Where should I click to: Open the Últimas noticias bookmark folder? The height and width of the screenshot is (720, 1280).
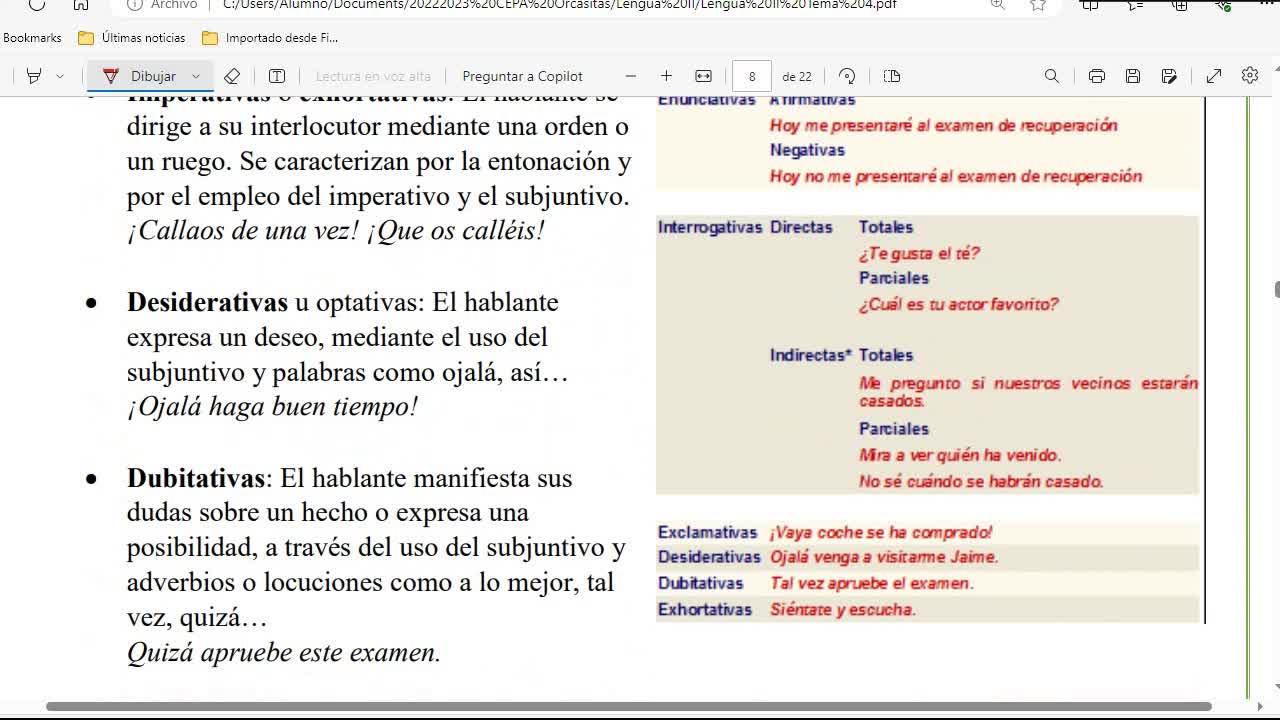(132, 38)
